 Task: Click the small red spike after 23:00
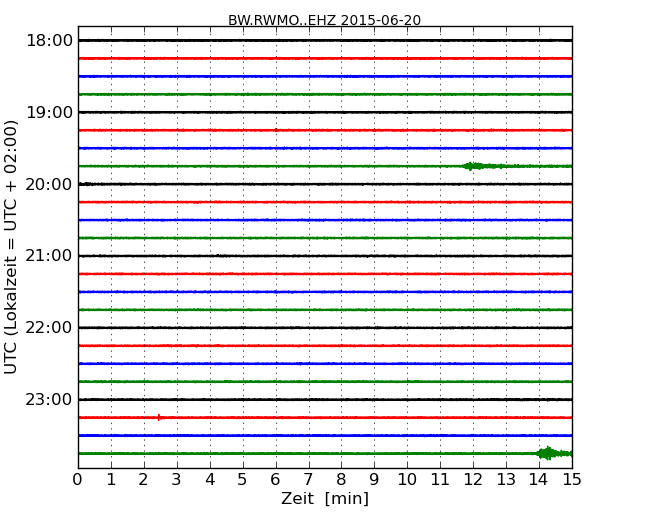pos(159,417)
